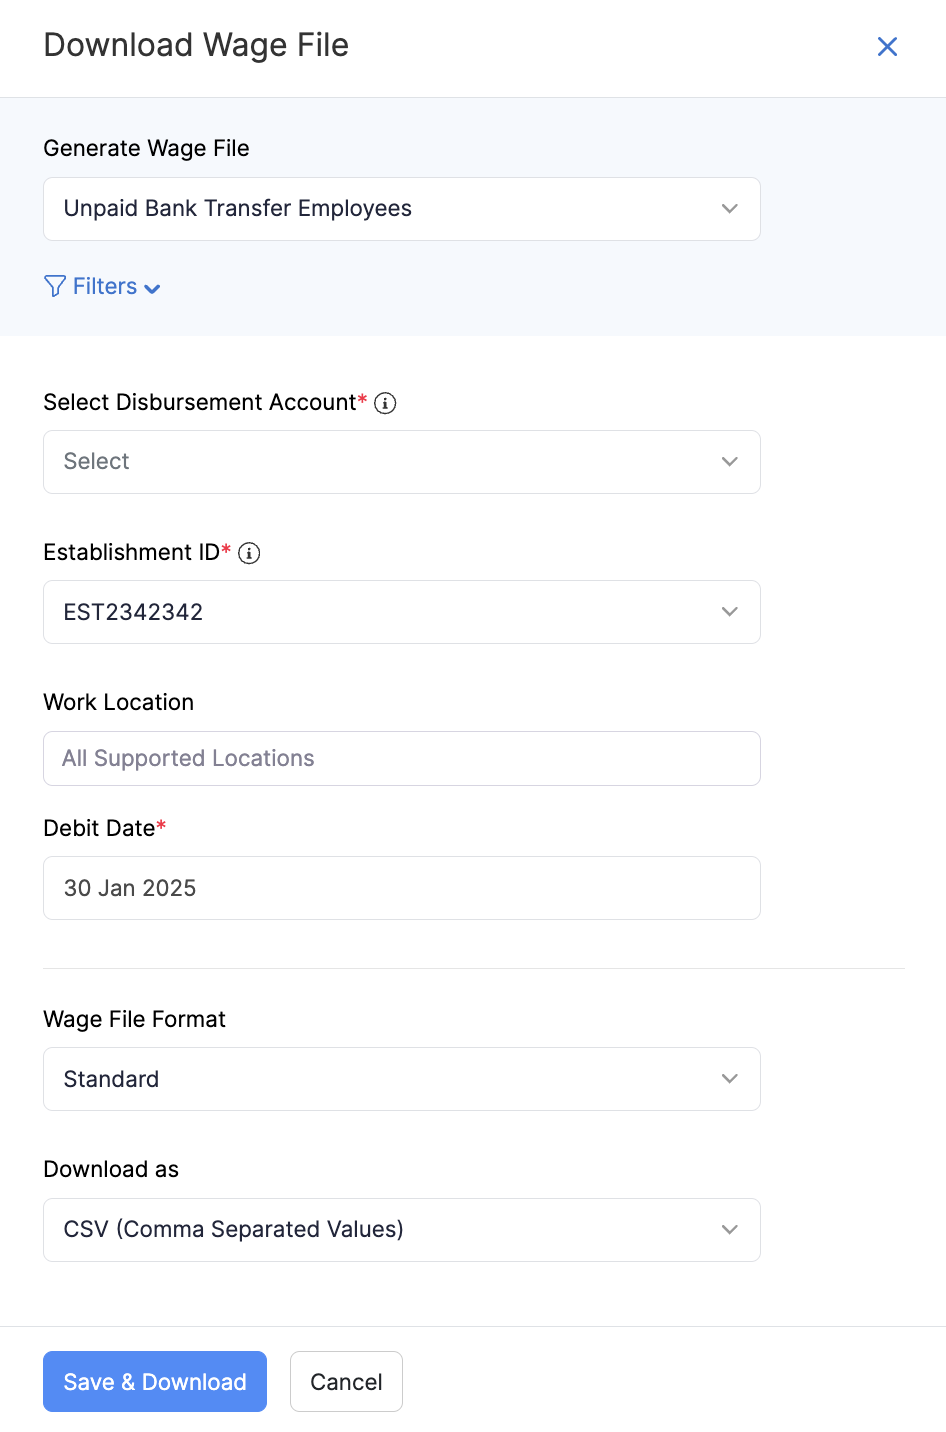Click Save & Download
The width and height of the screenshot is (946, 1432).
[x=154, y=1381]
